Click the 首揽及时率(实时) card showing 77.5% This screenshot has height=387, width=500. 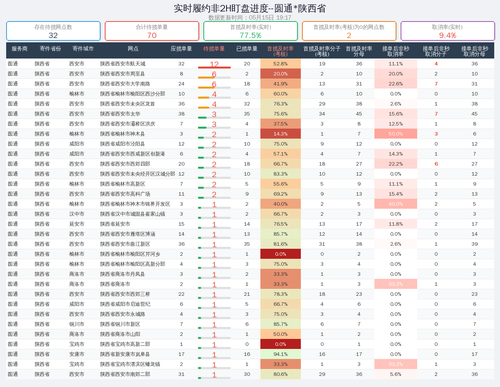tap(250, 31)
